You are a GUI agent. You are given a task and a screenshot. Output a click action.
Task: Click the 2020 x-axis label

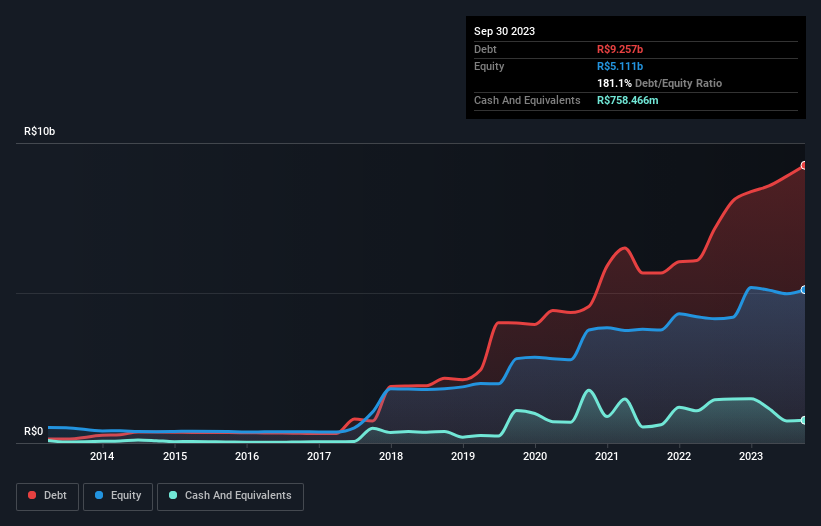coord(535,456)
